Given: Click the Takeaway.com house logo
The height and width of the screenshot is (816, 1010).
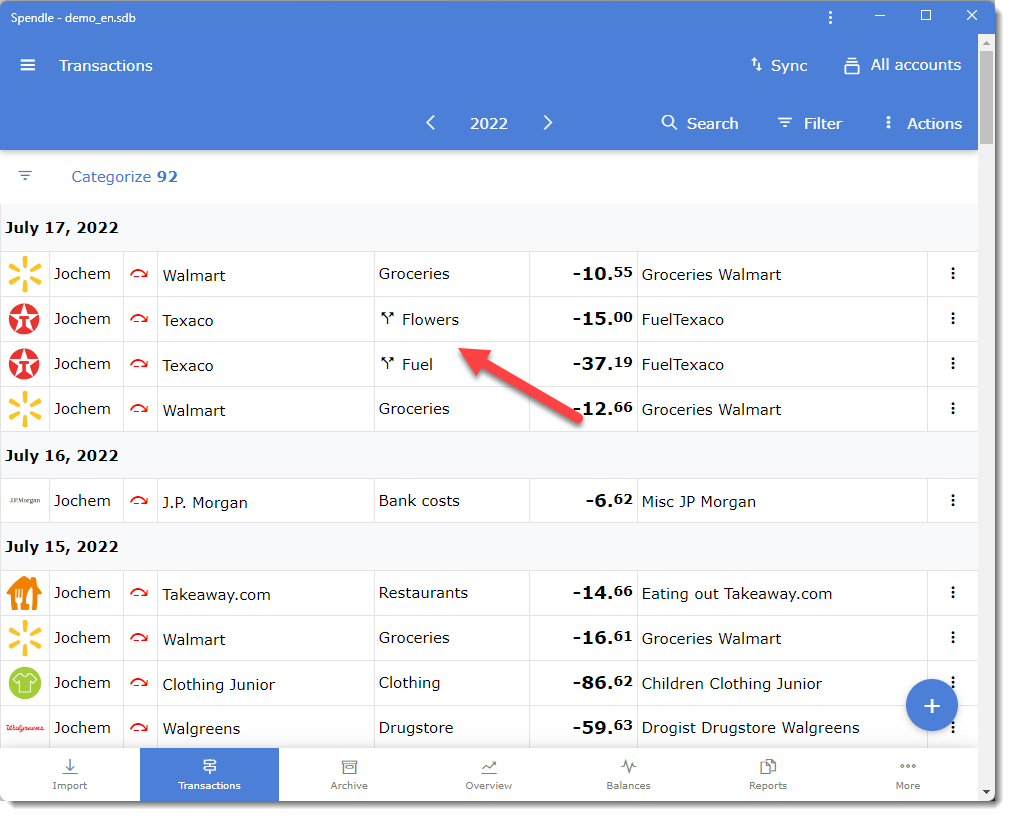Looking at the screenshot, I should (24, 593).
